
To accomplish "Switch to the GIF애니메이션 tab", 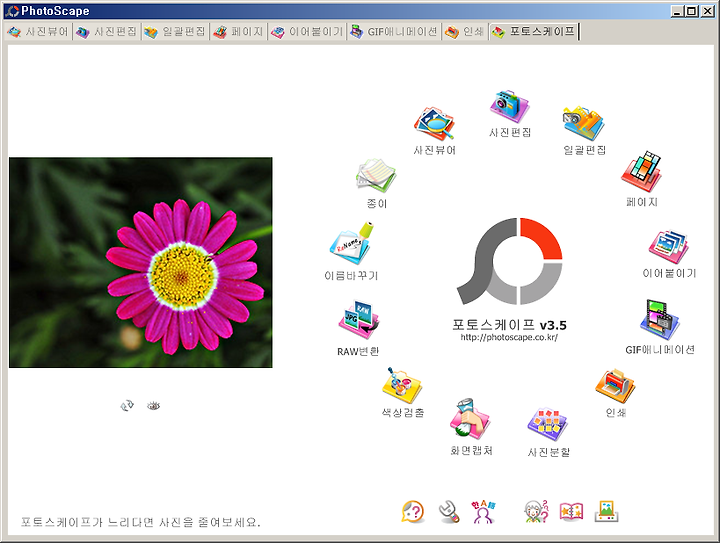I will click(394, 32).
